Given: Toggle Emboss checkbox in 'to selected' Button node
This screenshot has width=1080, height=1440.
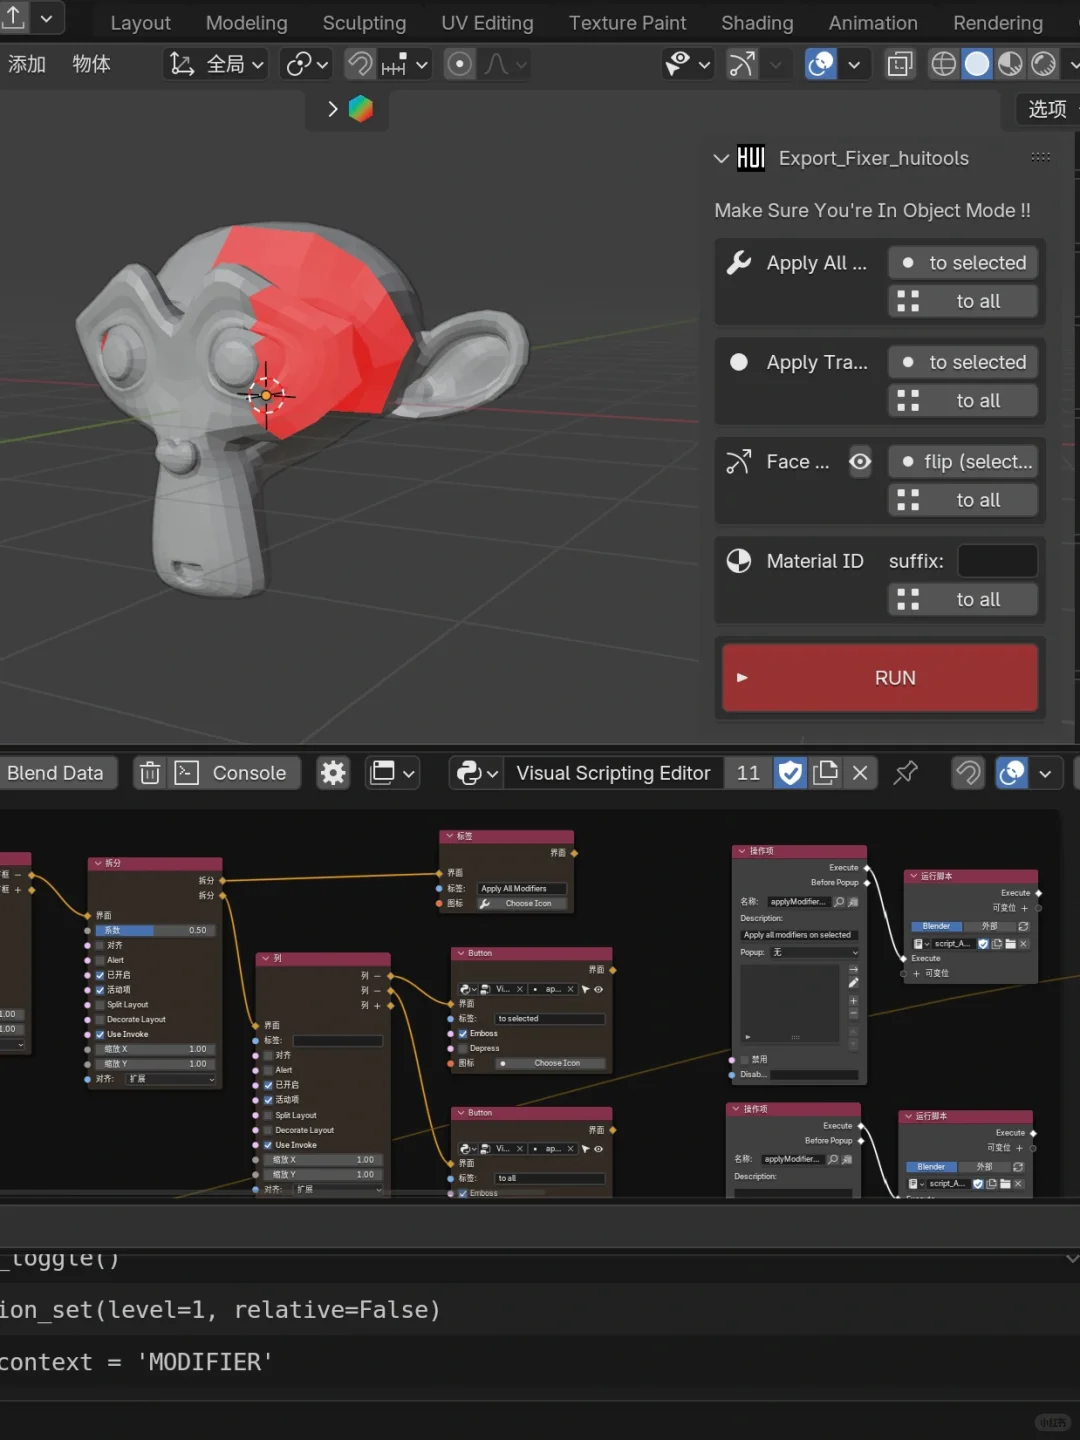Looking at the screenshot, I should pos(463,1034).
